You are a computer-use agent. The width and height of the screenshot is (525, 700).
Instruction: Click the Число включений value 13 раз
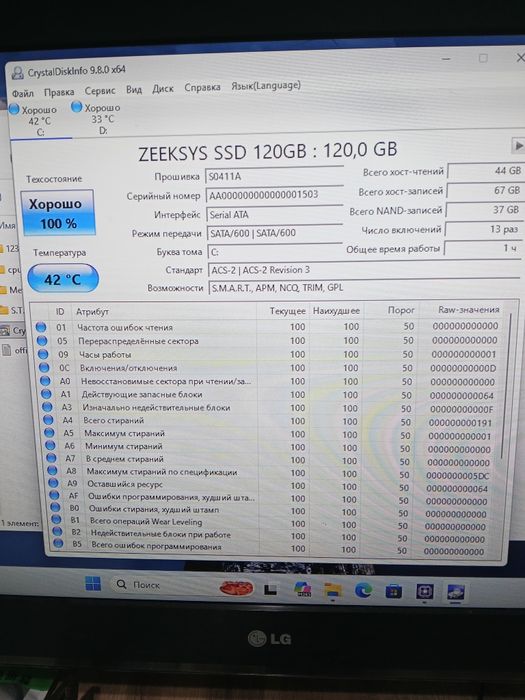pyautogui.click(x=483, y=229)
